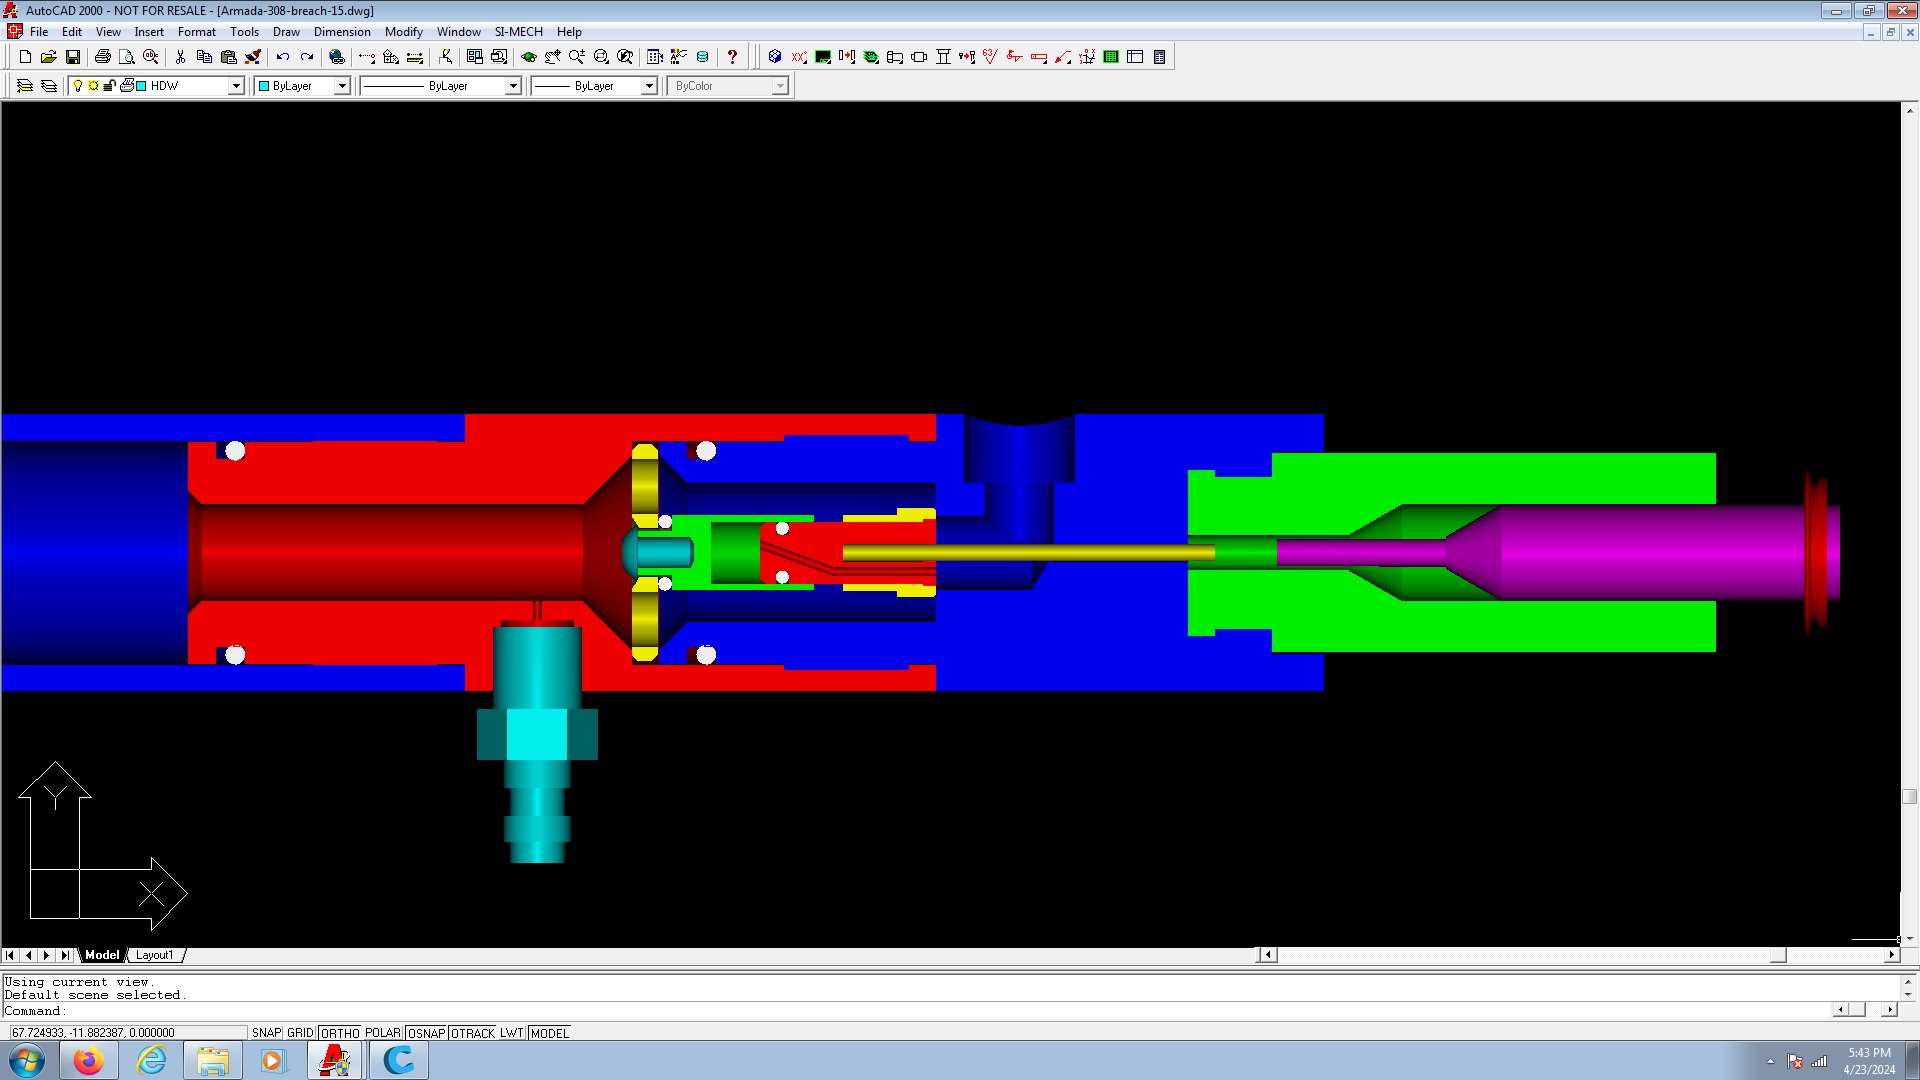Click Zoom Previous icon
Viewport: 1920px width, 1080px height.
click(625, 57)
